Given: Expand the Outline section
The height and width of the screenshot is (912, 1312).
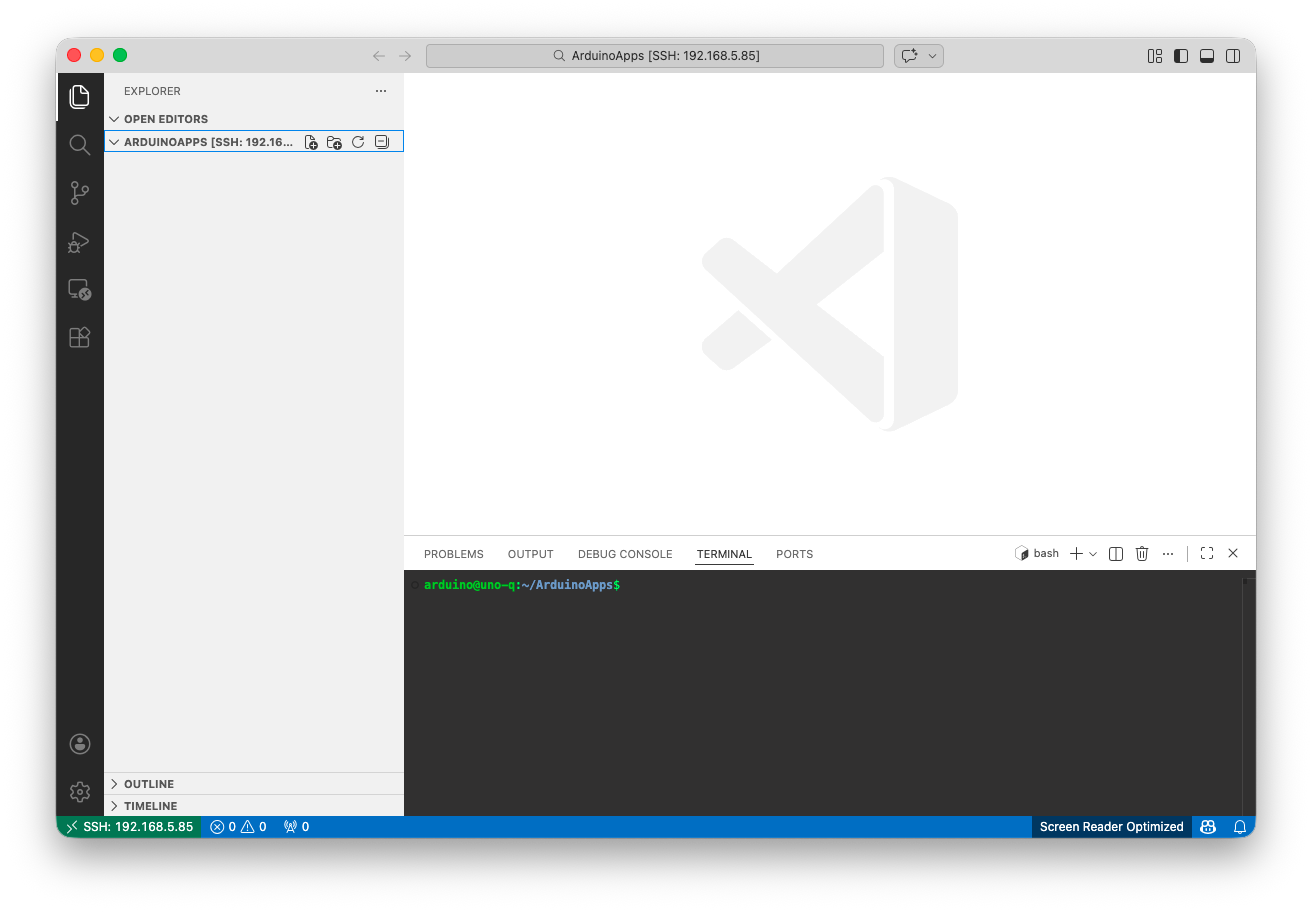Looking at the screenshot, I should (x=254, y=784).
